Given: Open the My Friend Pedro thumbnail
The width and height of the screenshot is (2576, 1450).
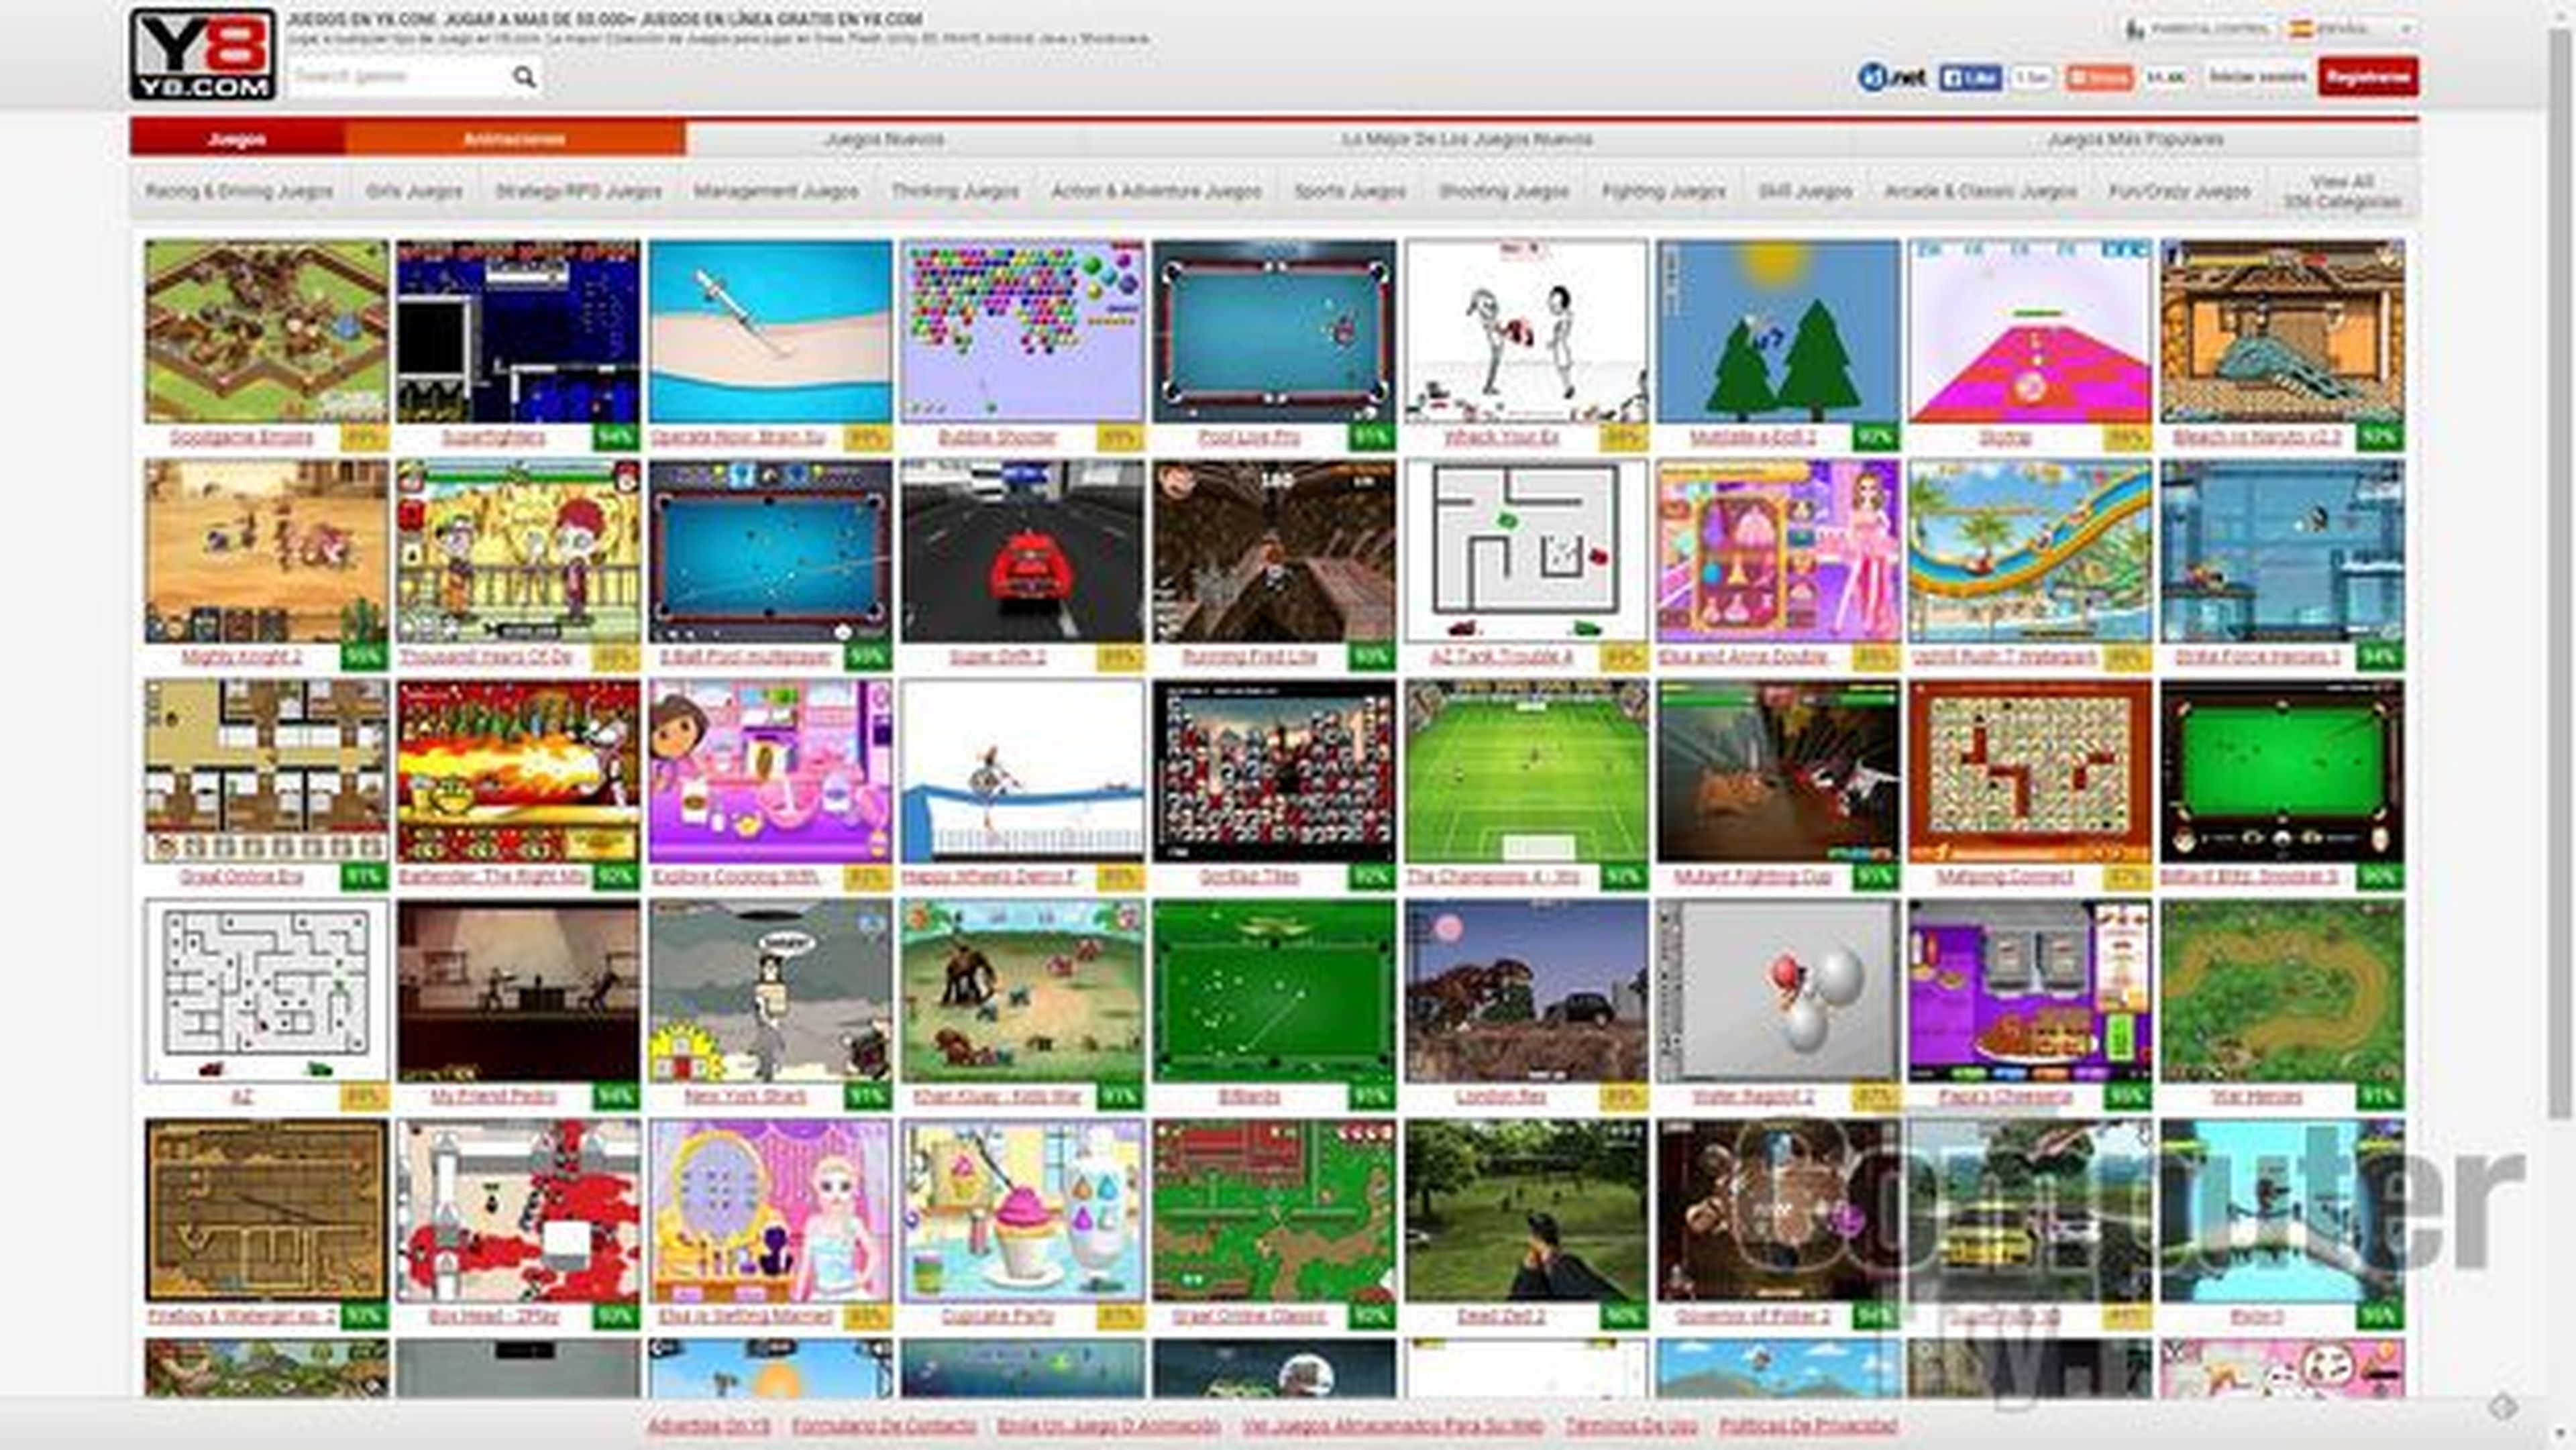Looking at the screenshot, I should pos(518,991).
